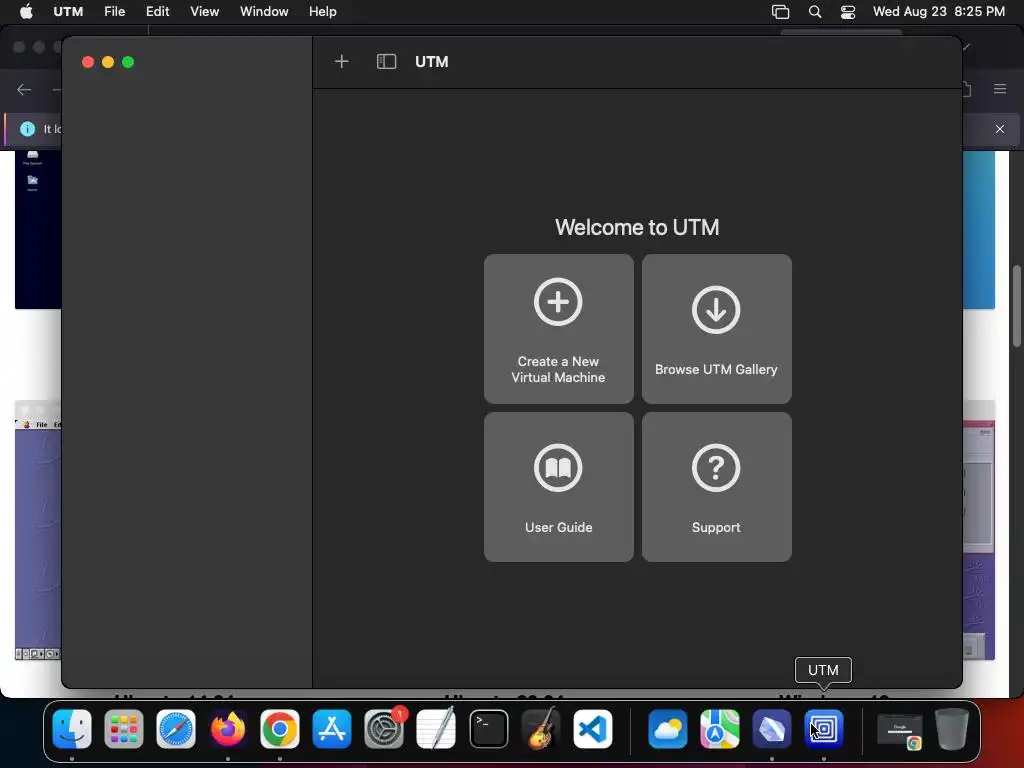Close the UTM window
1024x768 pixels.
point(88,62)
